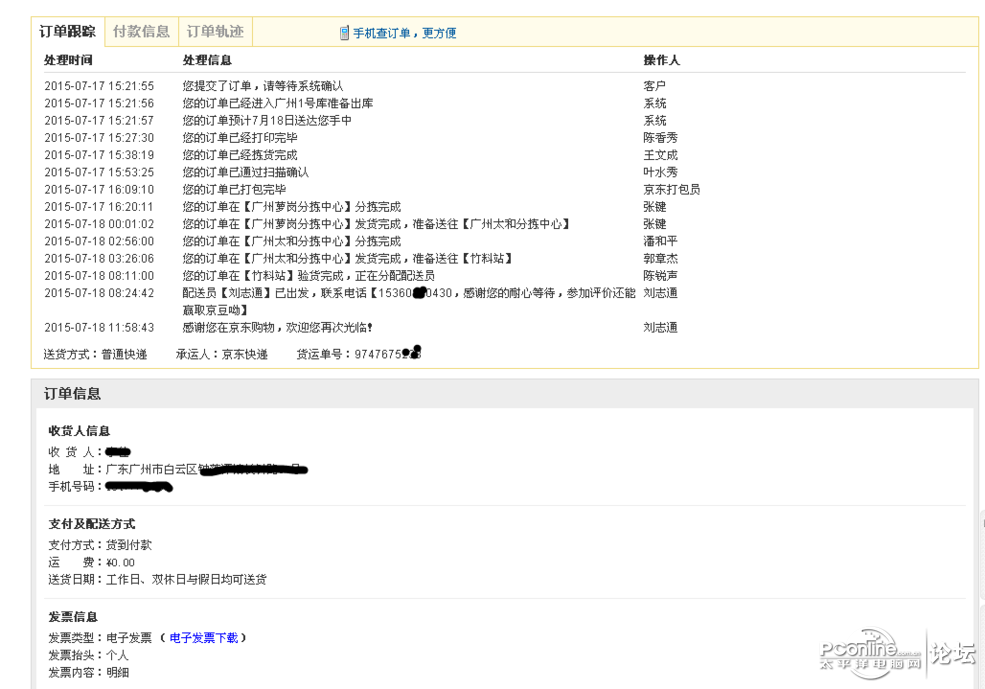This screenshot has height=689, width=985.
Task: Select text 您的订单已通过扫描确认
Action: (x=246, y=172)
